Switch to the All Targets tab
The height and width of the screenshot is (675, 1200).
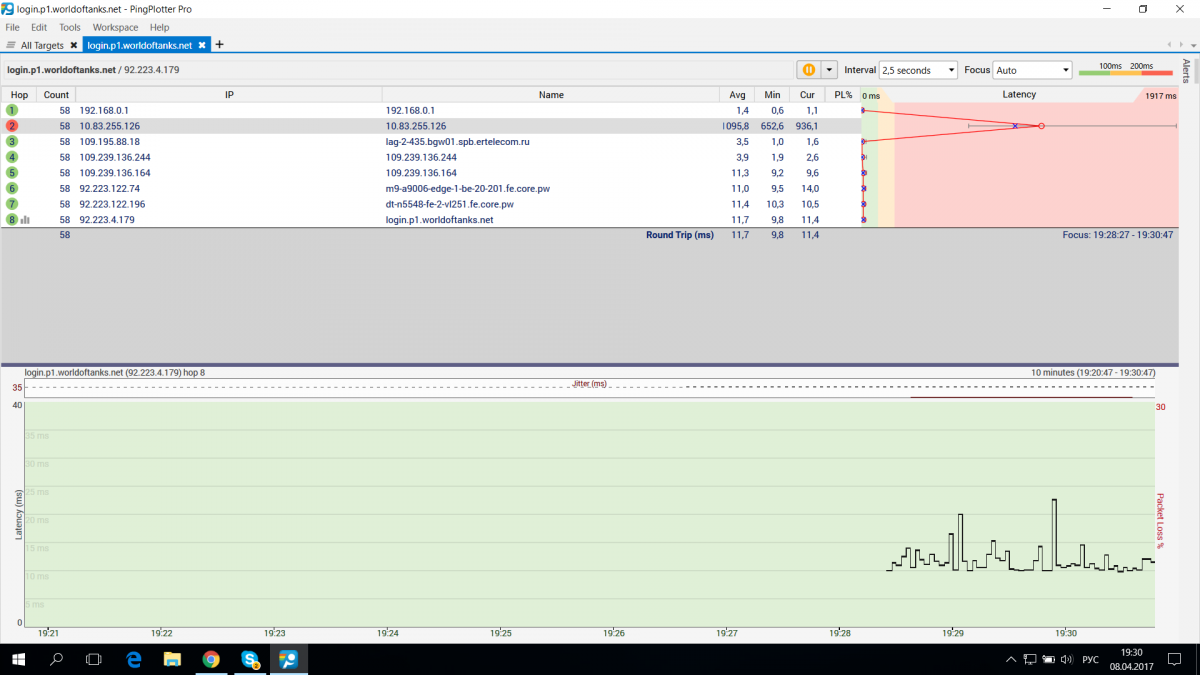[x=41, y=45]
